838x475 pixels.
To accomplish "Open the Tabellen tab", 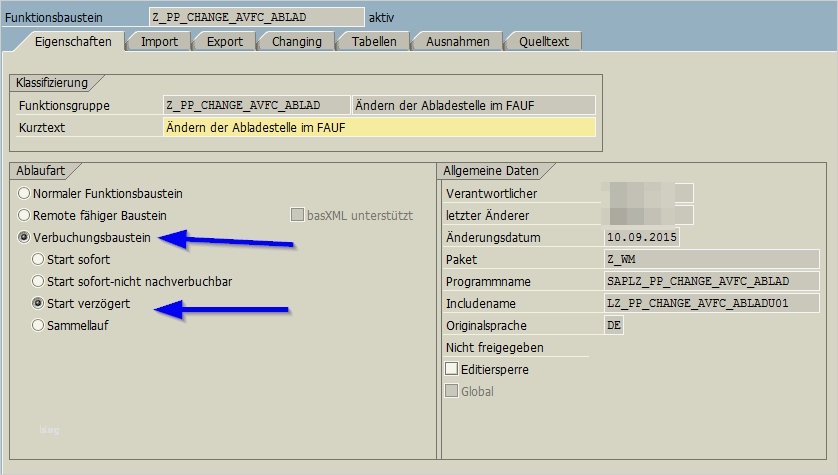I will 374,42.
